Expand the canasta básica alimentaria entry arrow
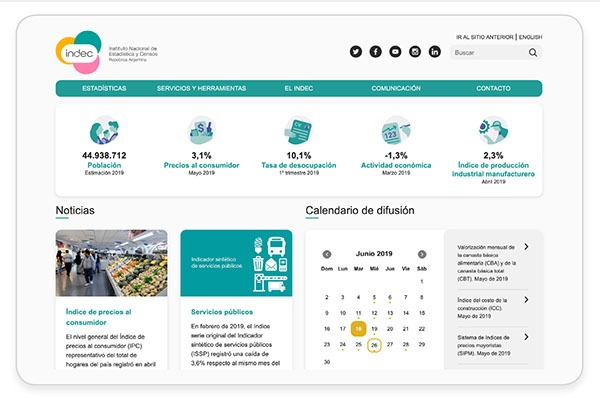Viewport: 600px width, 398px height. click(x=527, y=246)
